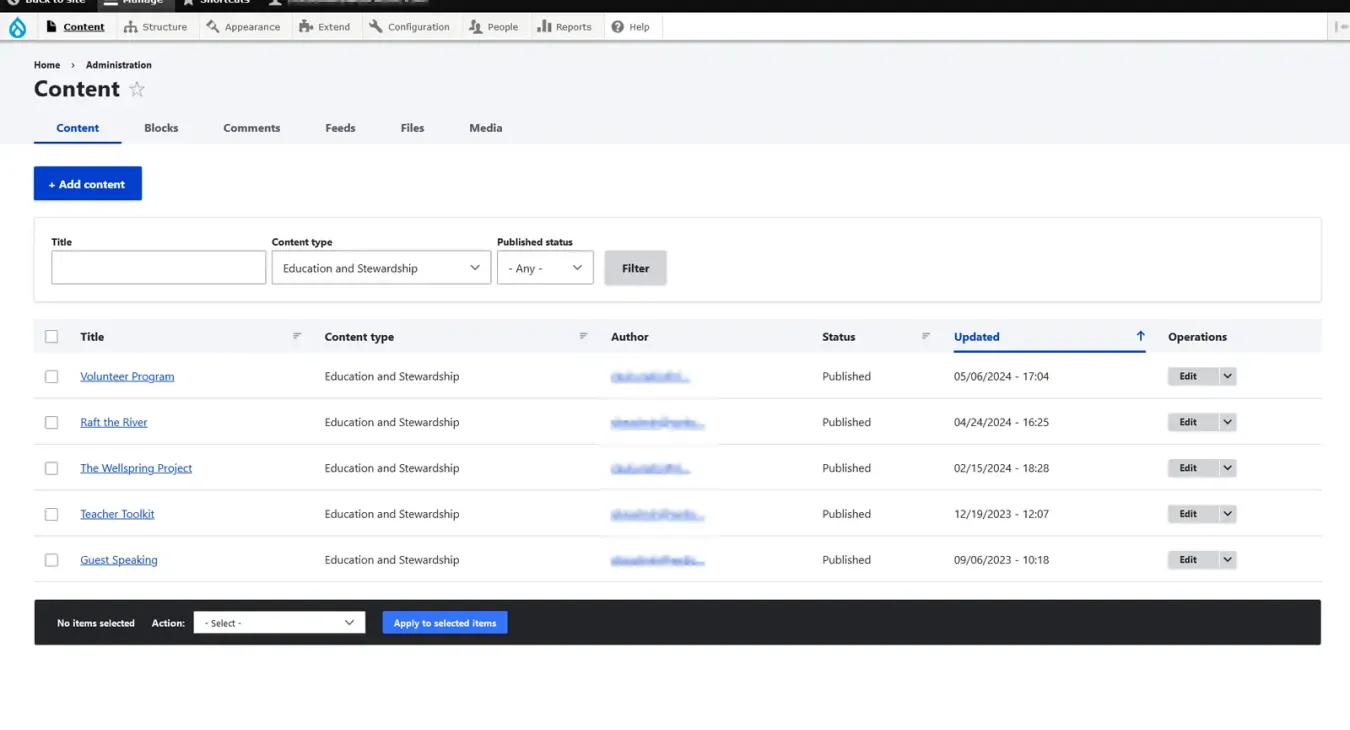Switch to the Blocks tab
This screenshot has width=1350, height=730.
tap(161, 128)
